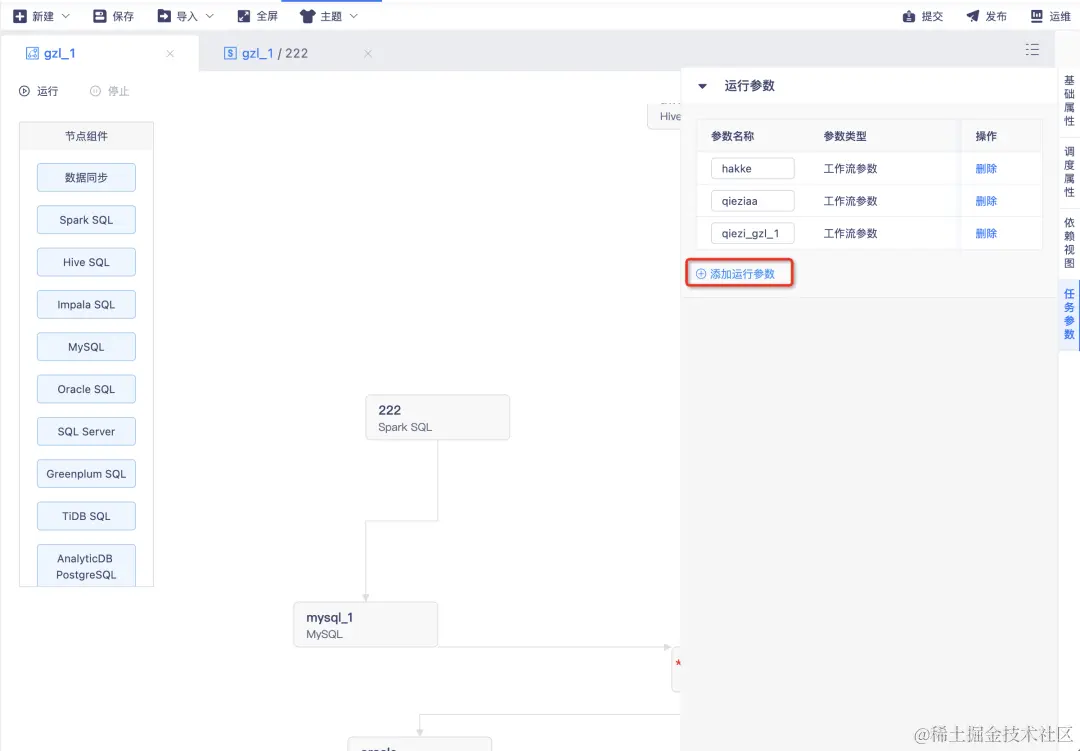Image resolution: width=1080 pixels, height=751 pixels.
Task: Select the 222 Spark SQL canvas node
Action: point(437,418)
